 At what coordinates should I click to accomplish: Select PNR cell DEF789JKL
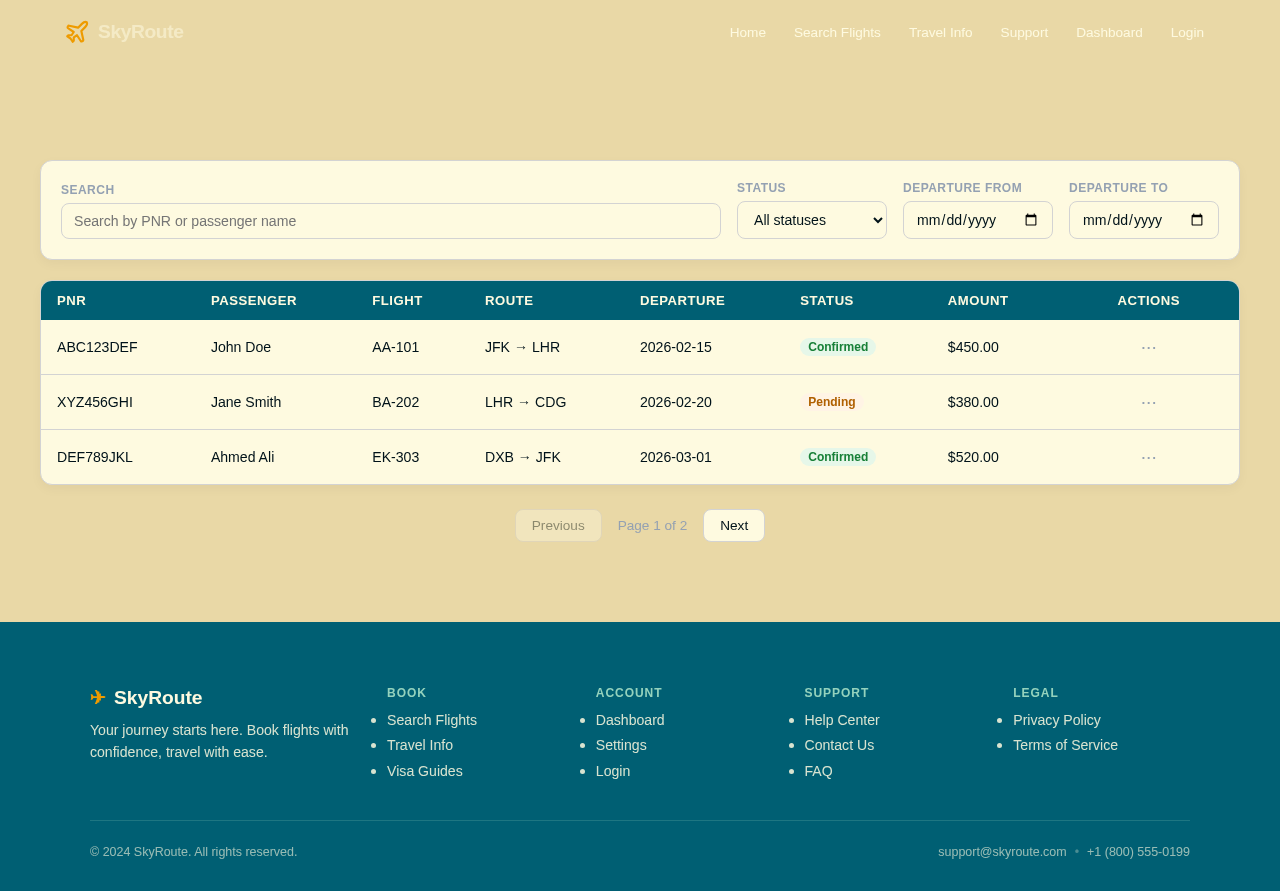[x=95, y=457]
